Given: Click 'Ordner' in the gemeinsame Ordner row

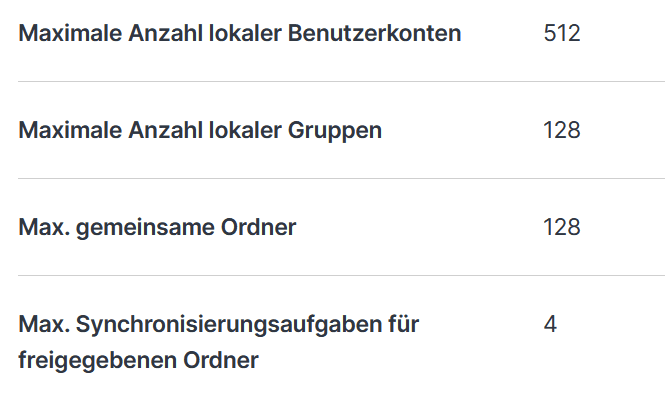Looking at the screenshot, I should coord(258,227).
